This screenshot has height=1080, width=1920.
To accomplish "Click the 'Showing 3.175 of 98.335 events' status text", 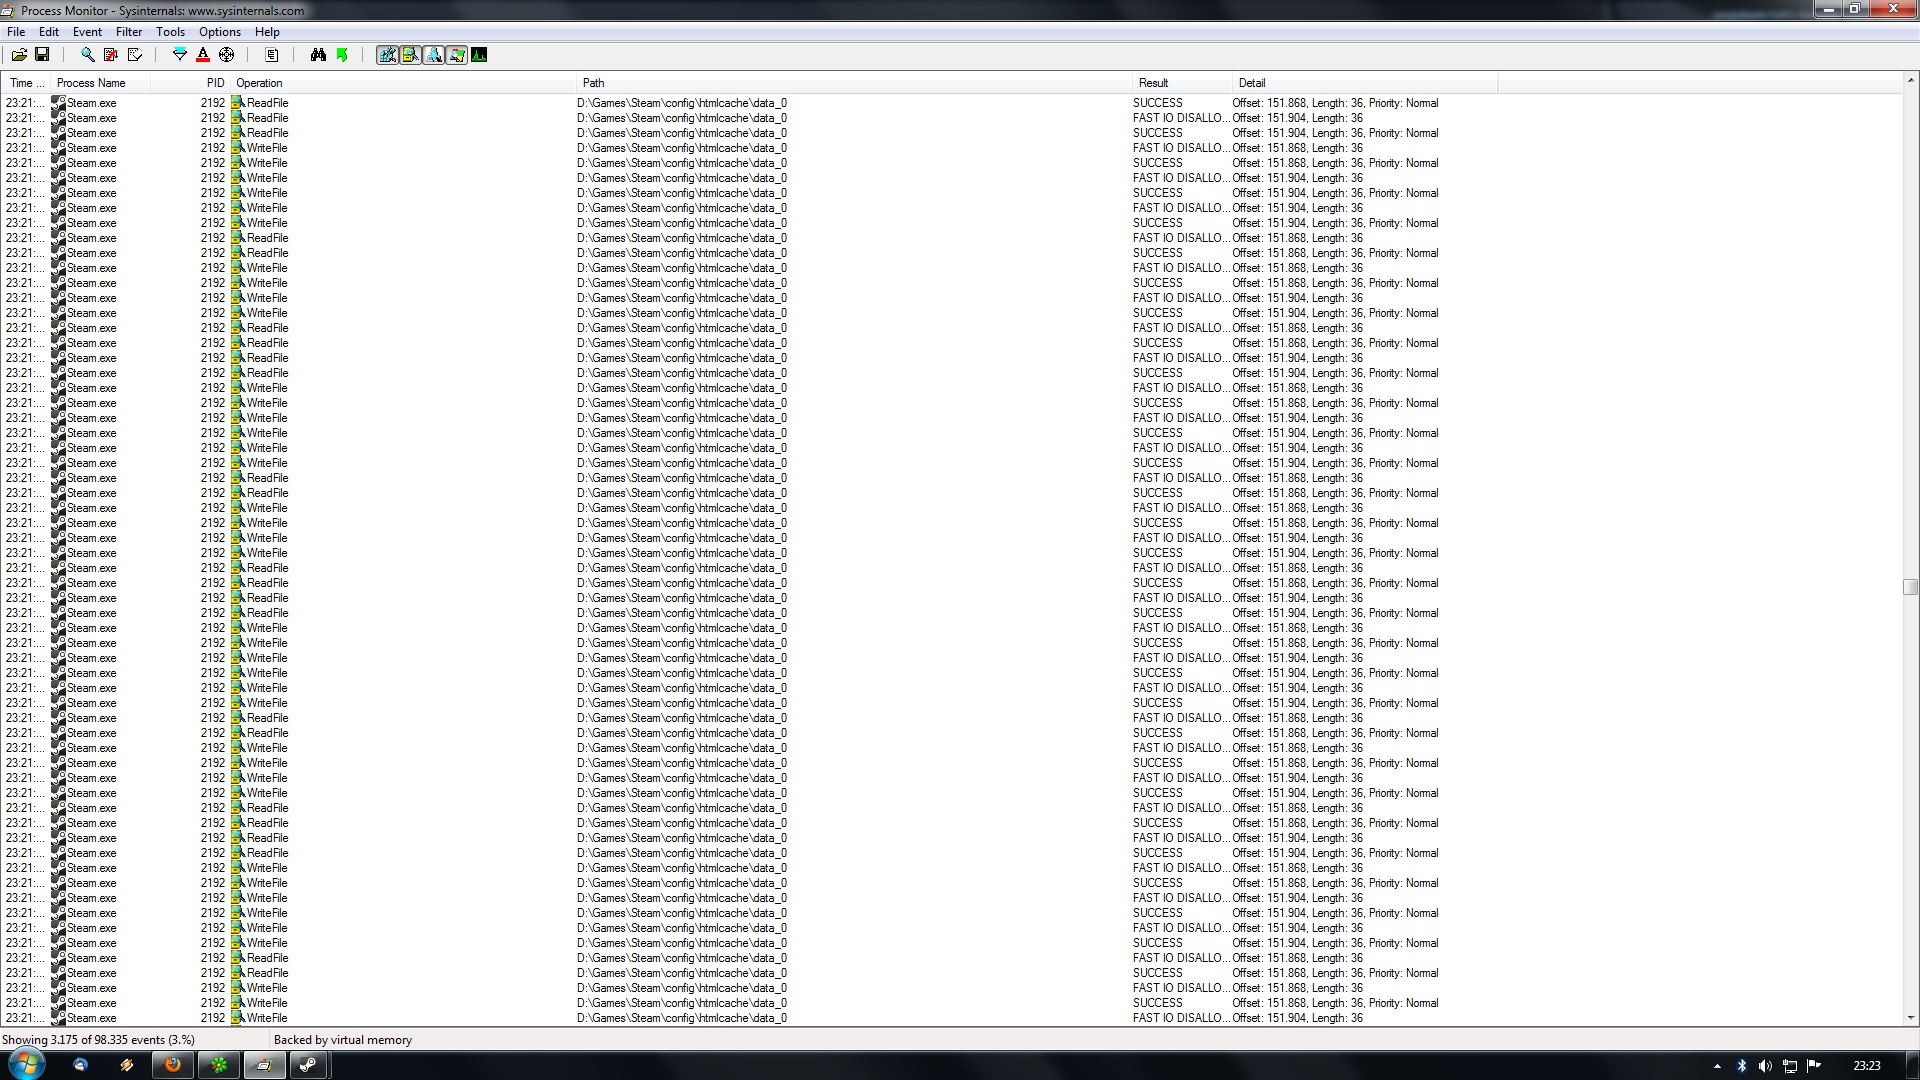I will (x=98, y=1040).
